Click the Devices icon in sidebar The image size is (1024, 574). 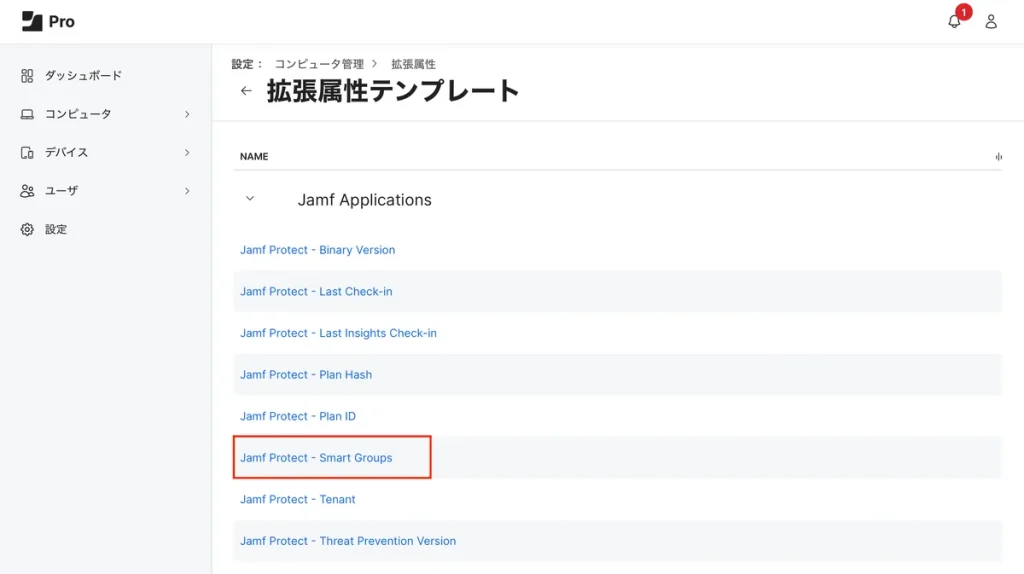point(27,152)
